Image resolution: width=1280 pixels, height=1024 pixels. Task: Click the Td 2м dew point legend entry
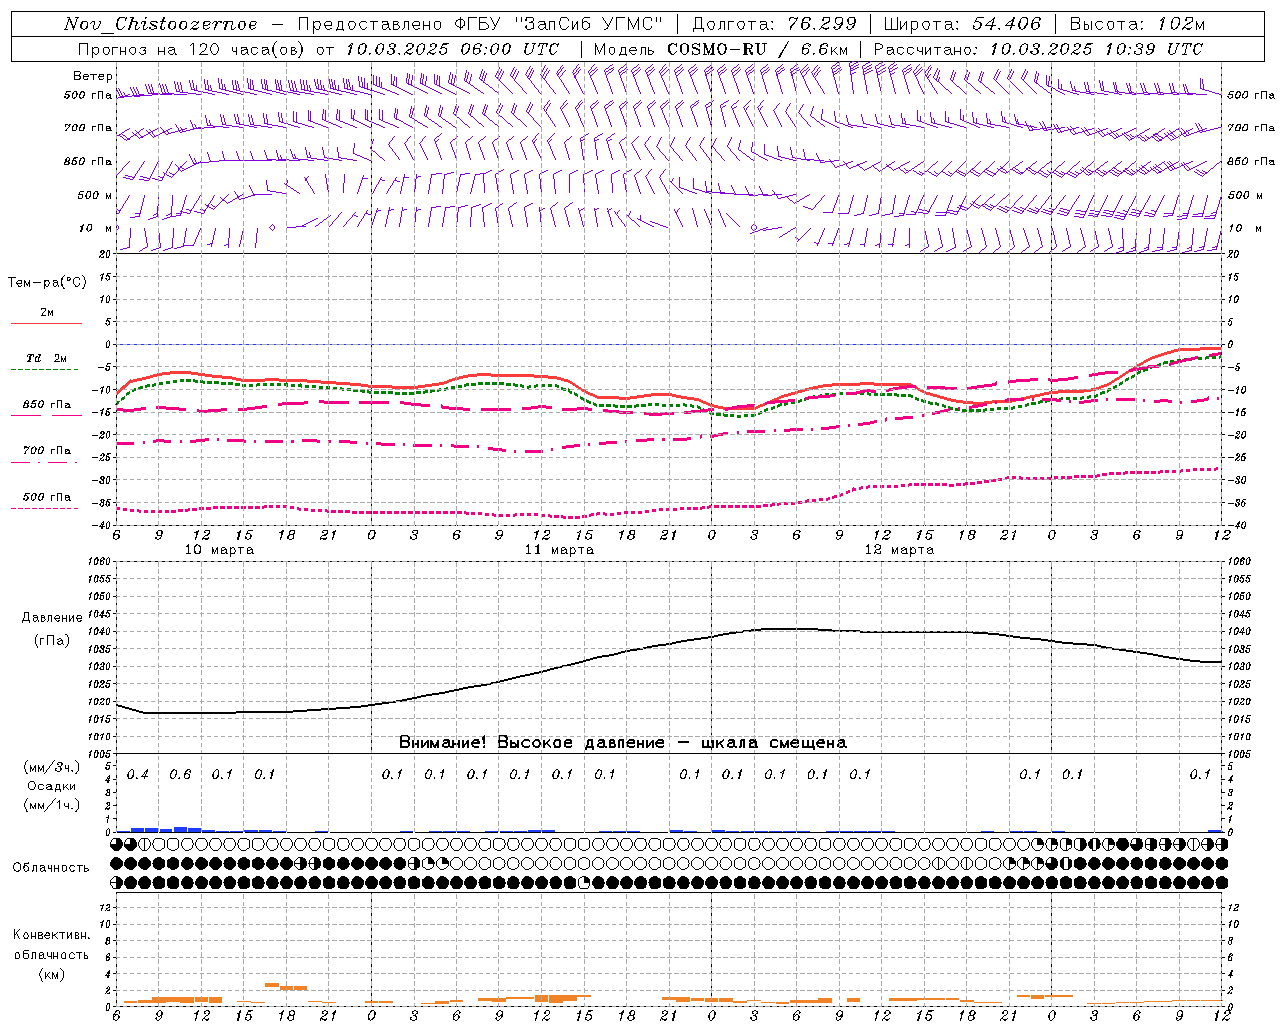coord(47,358)
